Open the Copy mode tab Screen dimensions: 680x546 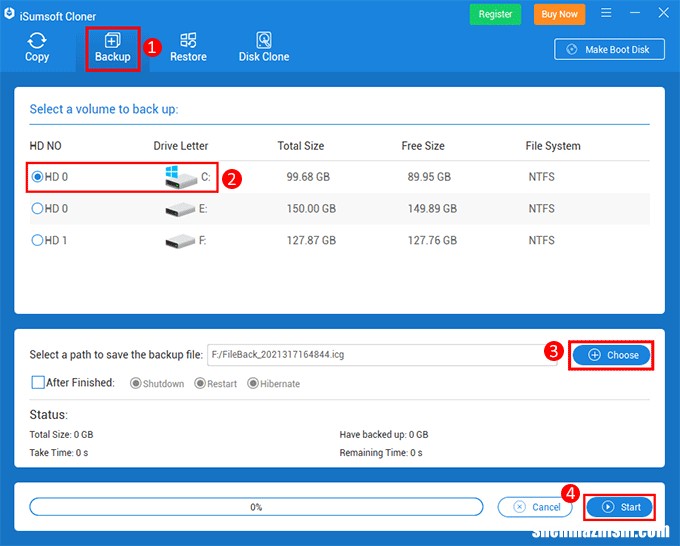click(x=37, y=48)
